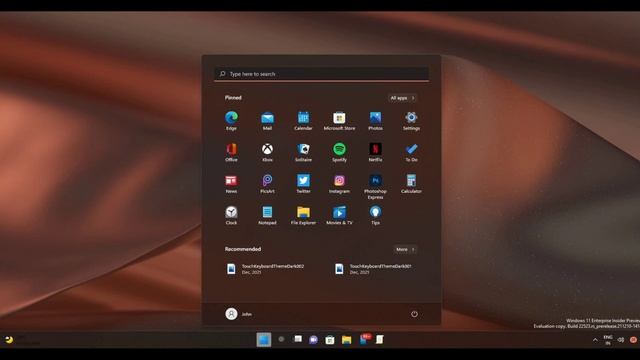The image size is (640, 360).
Task: Open the Calendar app
Action: tap(303, 121)
